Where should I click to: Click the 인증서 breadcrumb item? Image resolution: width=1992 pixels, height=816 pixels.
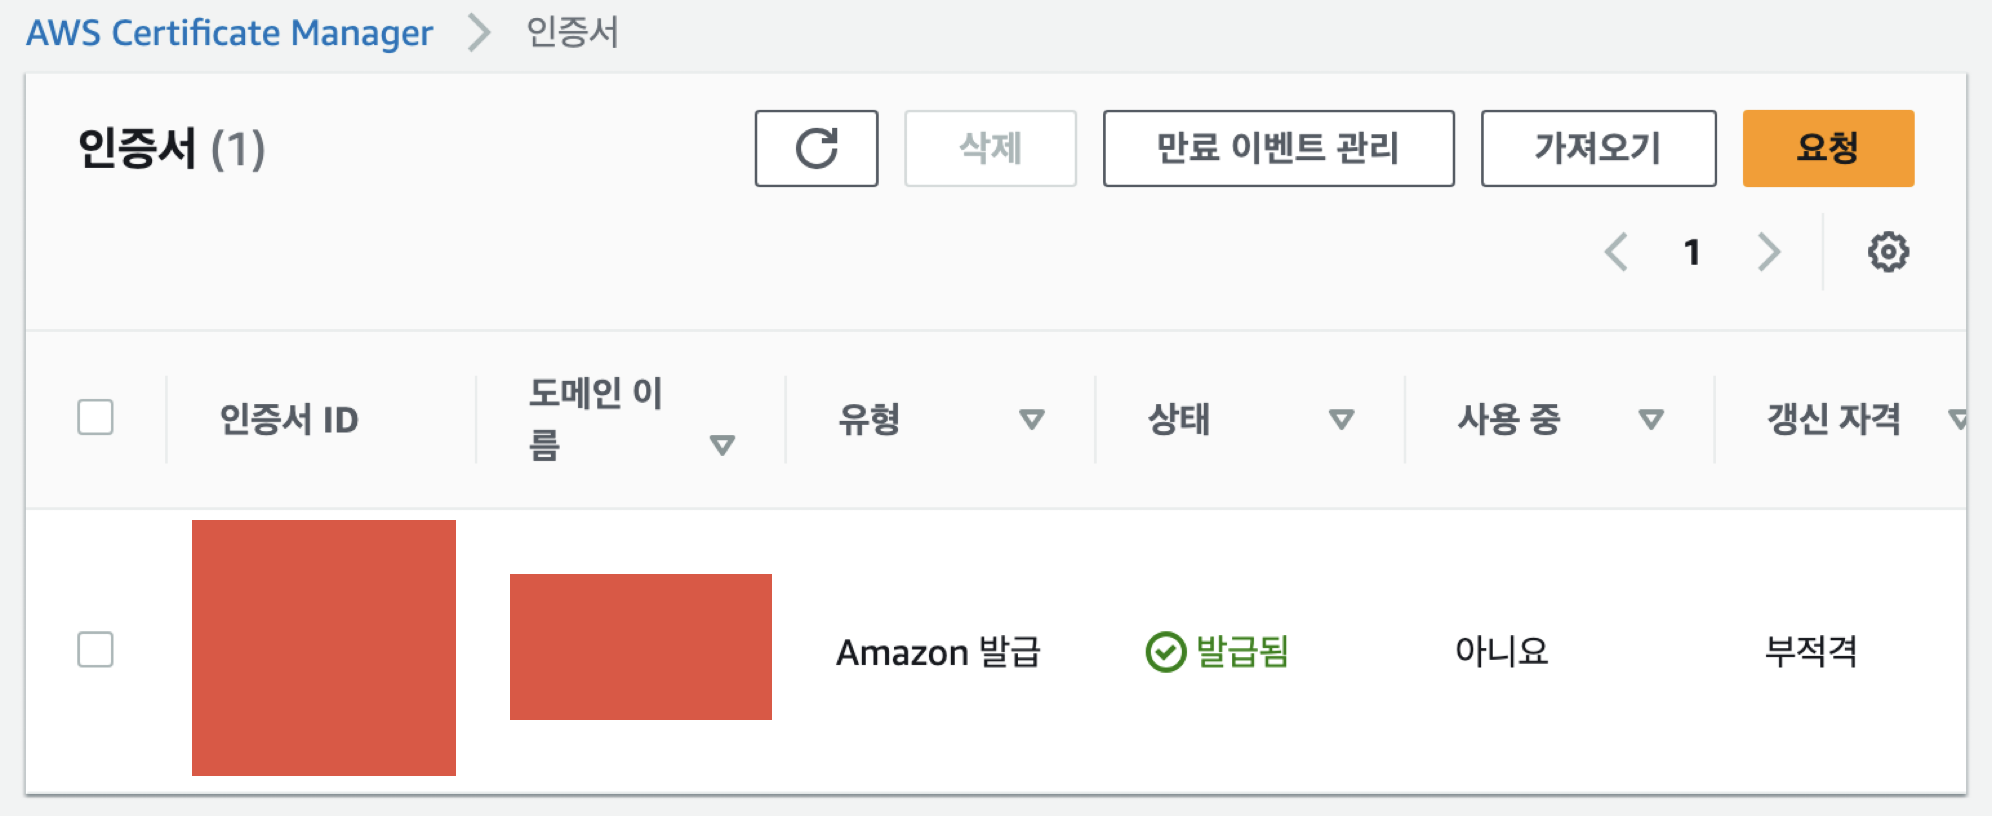(x=572, y=33)
